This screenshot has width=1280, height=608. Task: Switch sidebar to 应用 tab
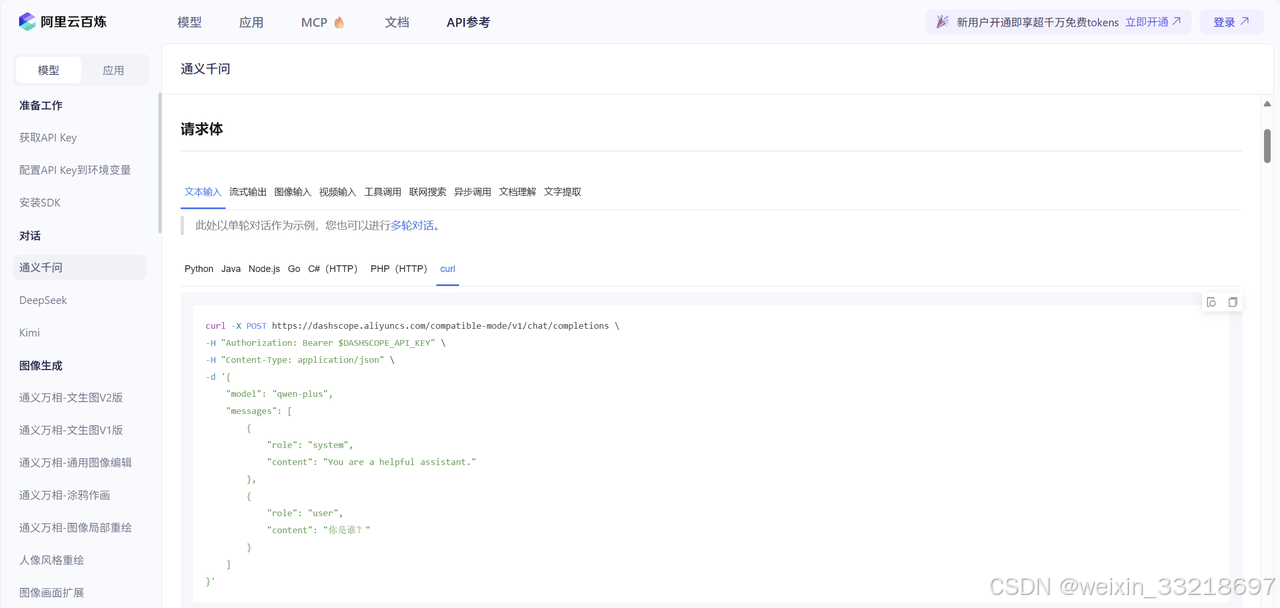coord(114,70)
